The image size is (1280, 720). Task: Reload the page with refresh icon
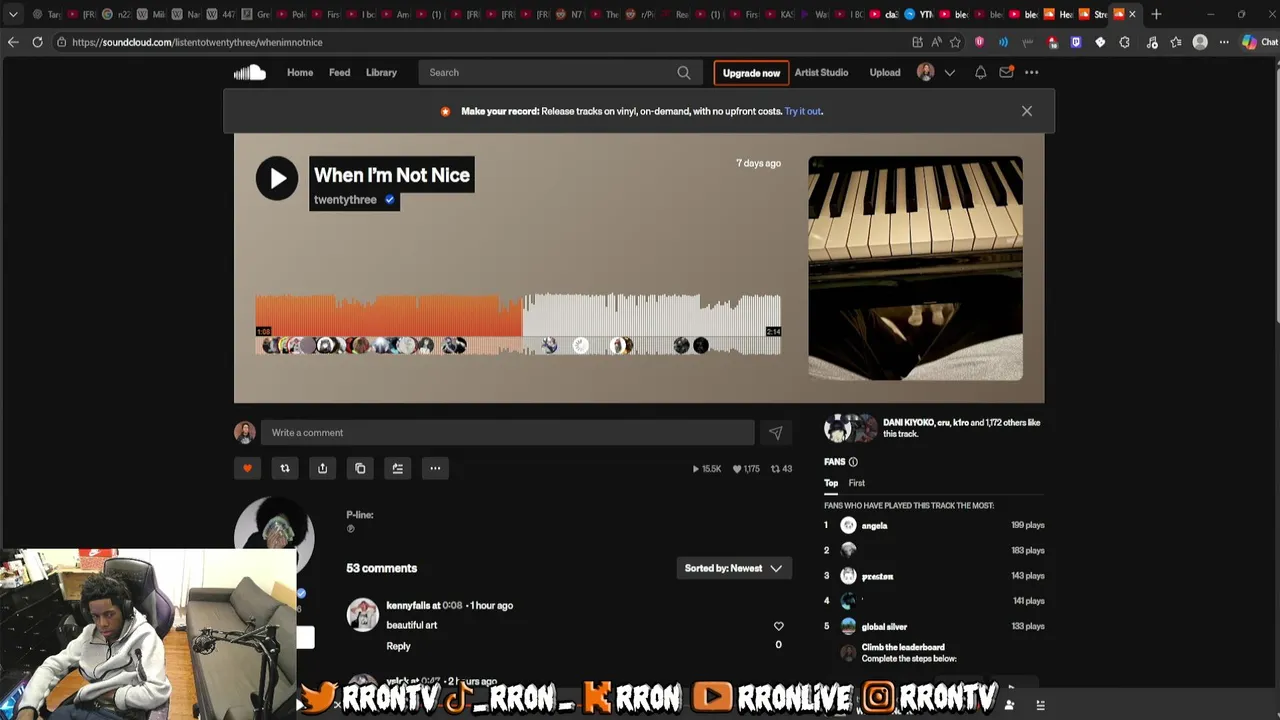click(37, 42)
